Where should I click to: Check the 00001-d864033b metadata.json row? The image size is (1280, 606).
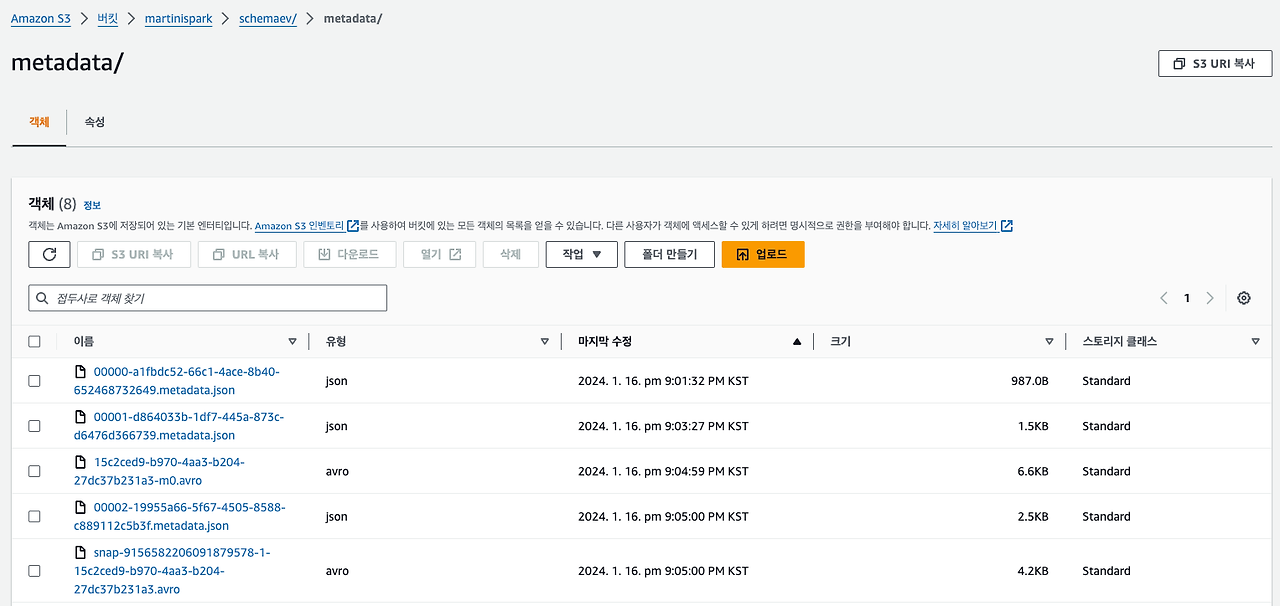(x=35, y=426)
